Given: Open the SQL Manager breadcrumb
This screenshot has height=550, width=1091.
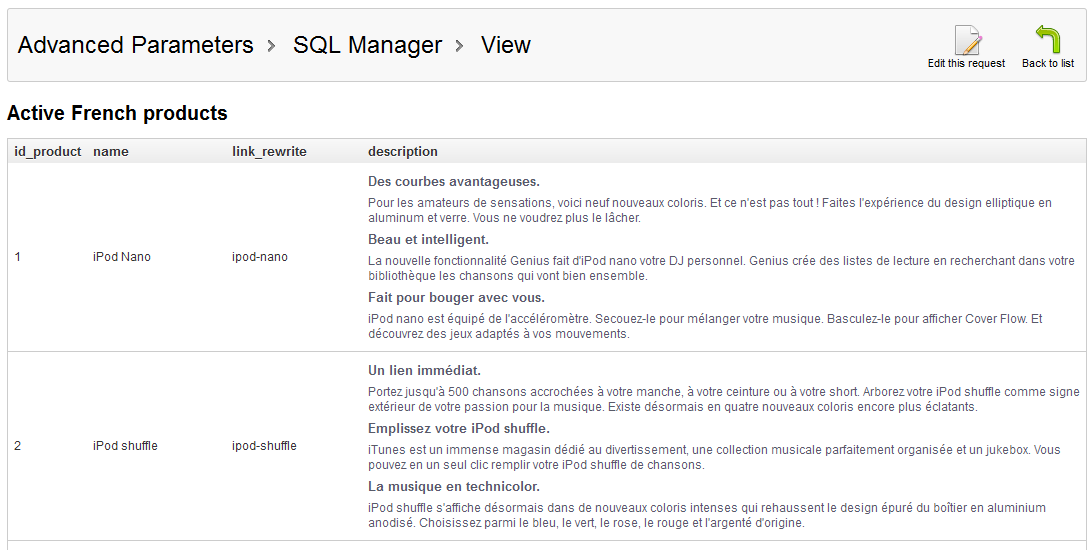Looking at the screenshot, I should [x=367, y=45].
